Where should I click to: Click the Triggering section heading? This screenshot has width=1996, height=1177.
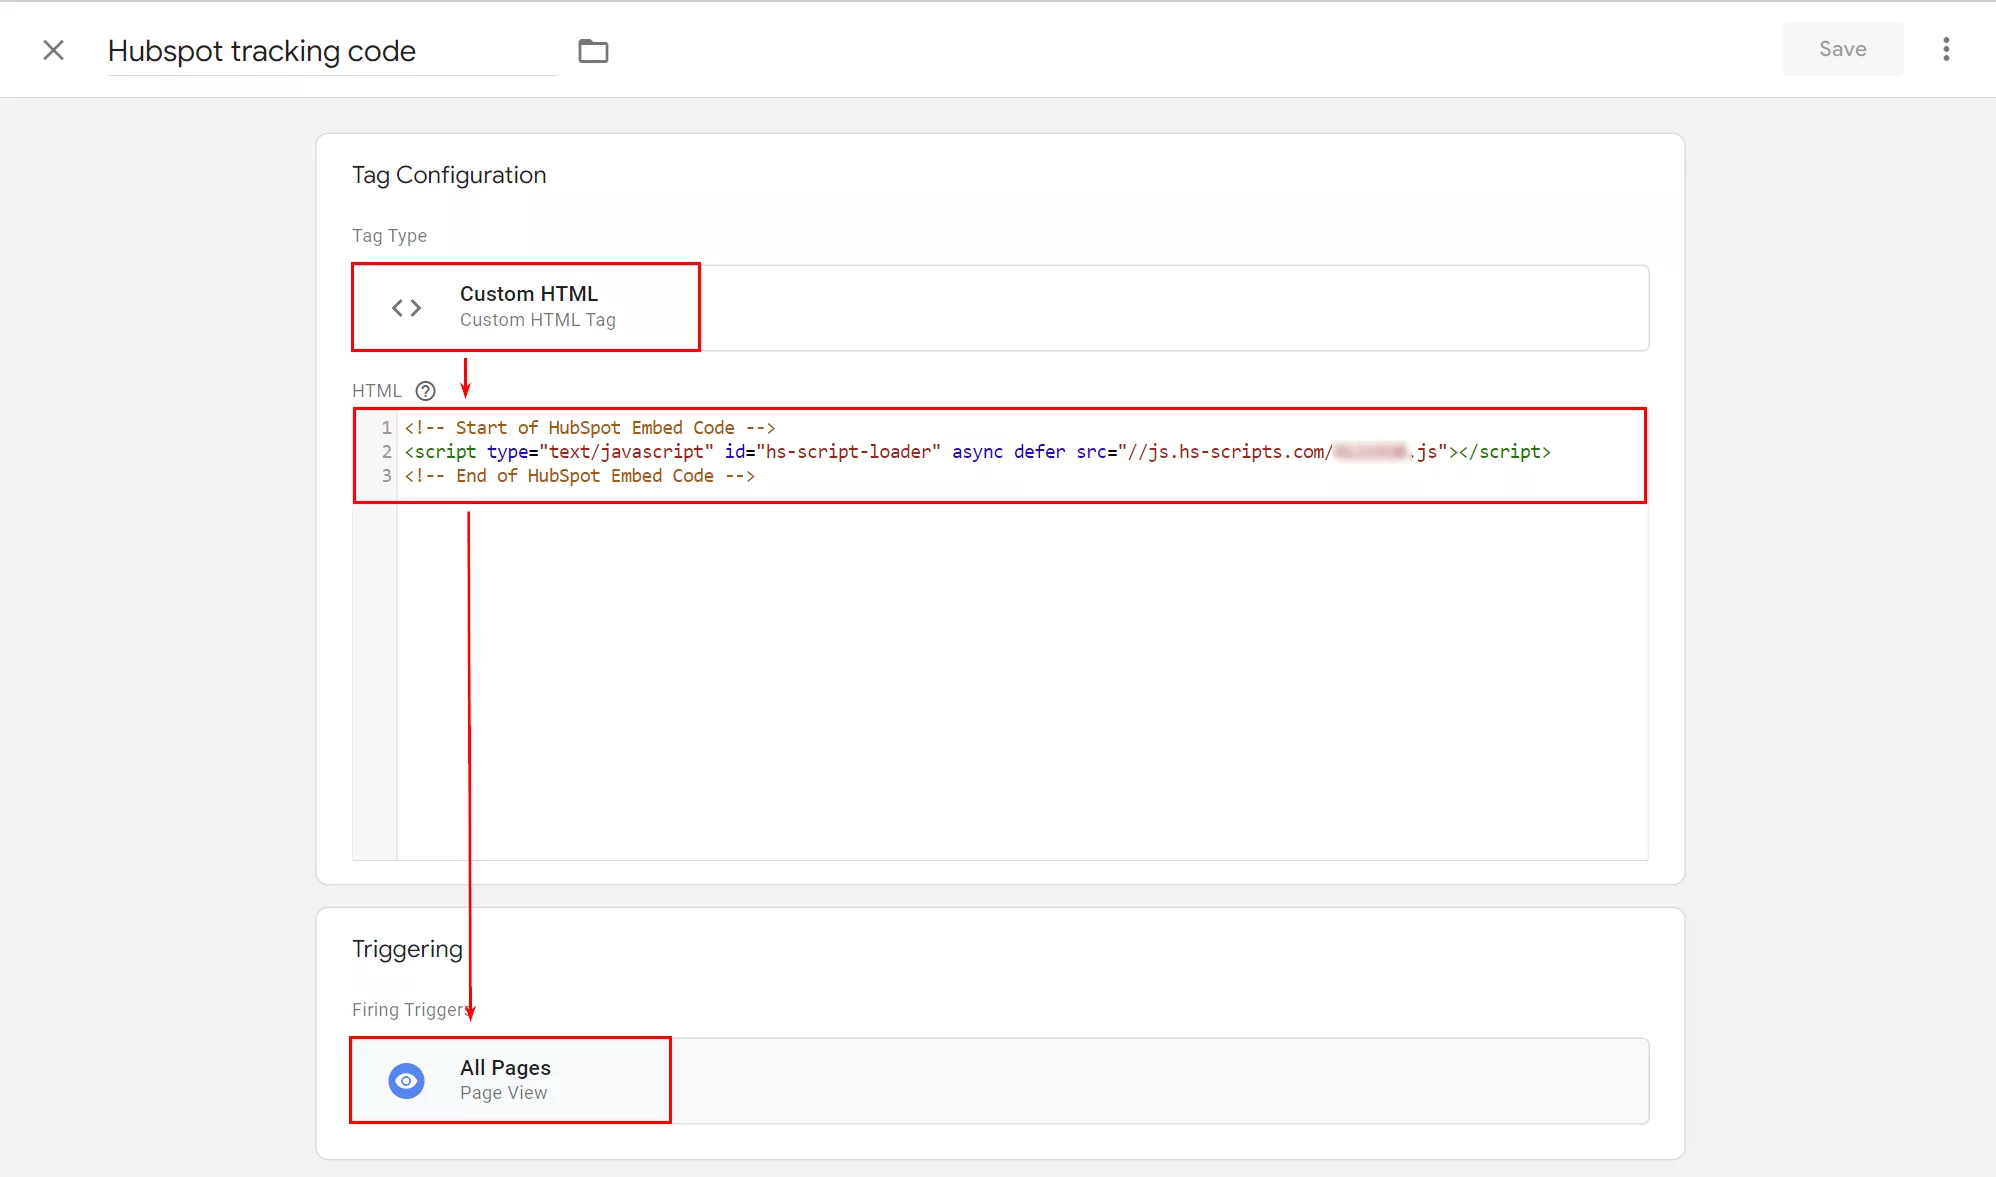coord(407,949)
